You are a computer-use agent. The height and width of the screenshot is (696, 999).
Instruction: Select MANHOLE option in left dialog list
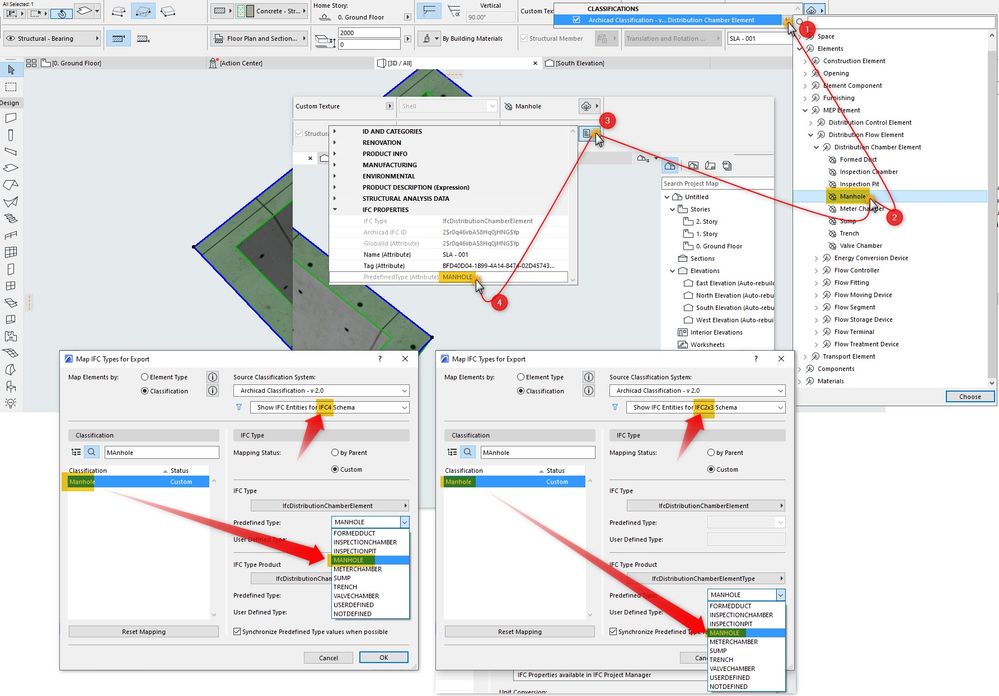coord(370,560)
